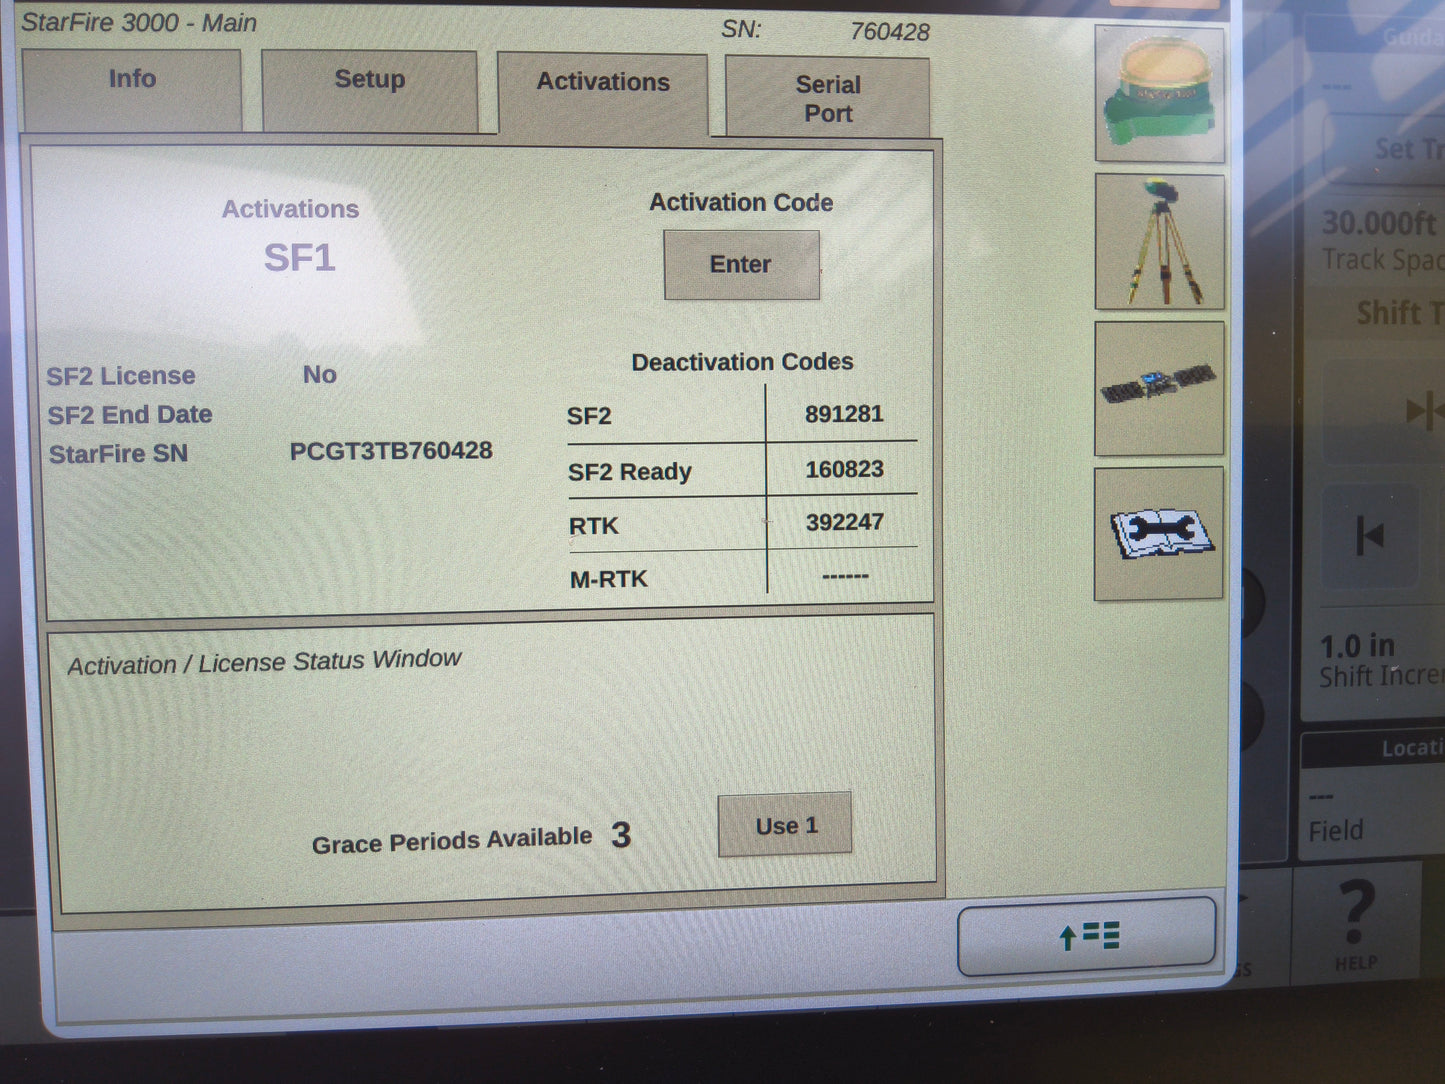The image size is (1445, 1084).
Task: Click the StarFire SN value PCGT3TB760428
Action: coord(391,451)
